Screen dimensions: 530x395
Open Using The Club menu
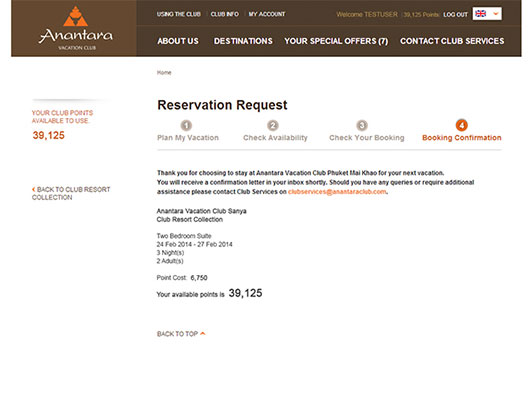(x=178, y=14)
